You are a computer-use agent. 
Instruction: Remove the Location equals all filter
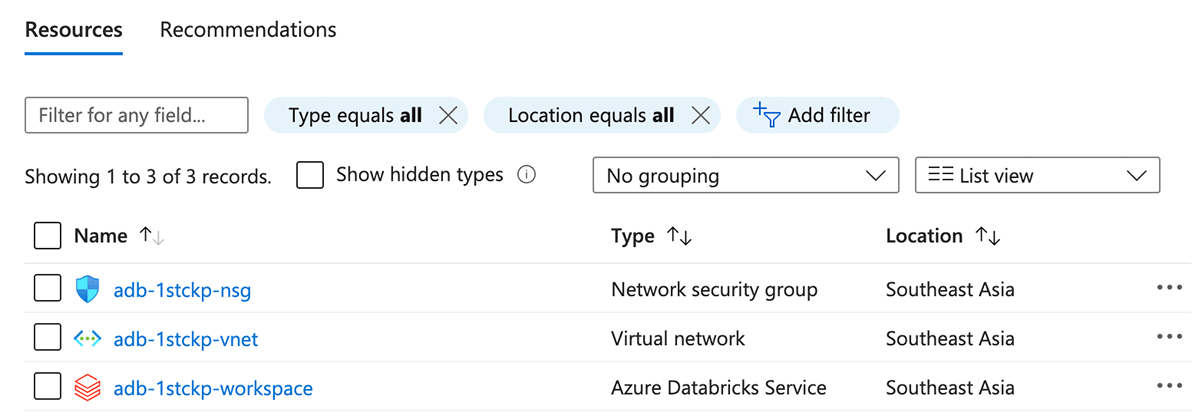click(x=700, y=116)
